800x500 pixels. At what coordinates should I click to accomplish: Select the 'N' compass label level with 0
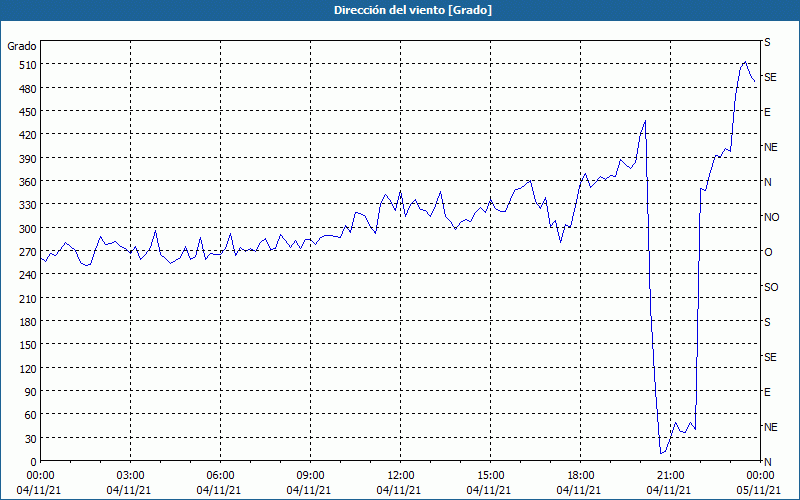pyautogui.click(x=767, y=462)
